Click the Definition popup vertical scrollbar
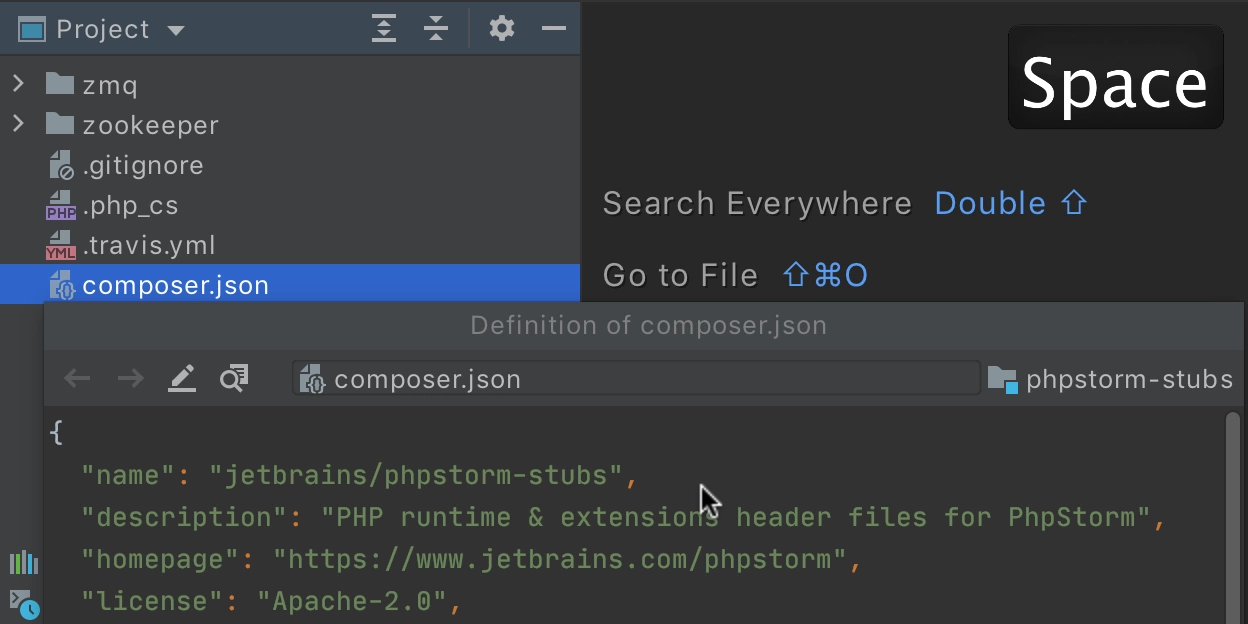1248x624 pixels. (x=1233, y=518)
